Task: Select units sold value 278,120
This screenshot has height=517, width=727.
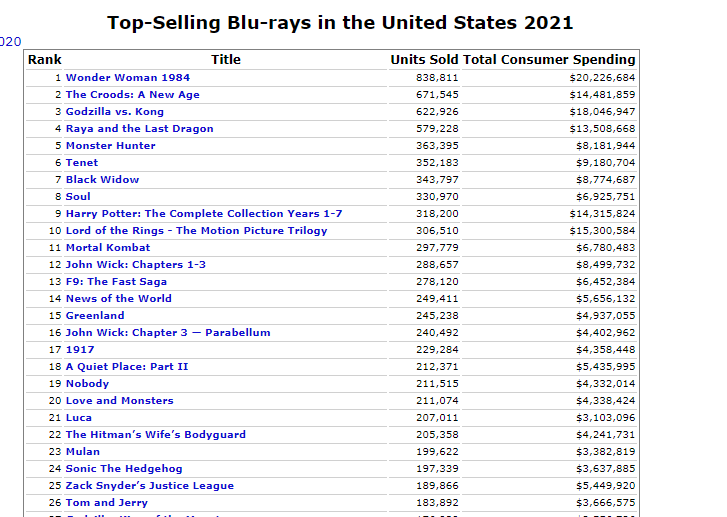Action: coord(437,281)
